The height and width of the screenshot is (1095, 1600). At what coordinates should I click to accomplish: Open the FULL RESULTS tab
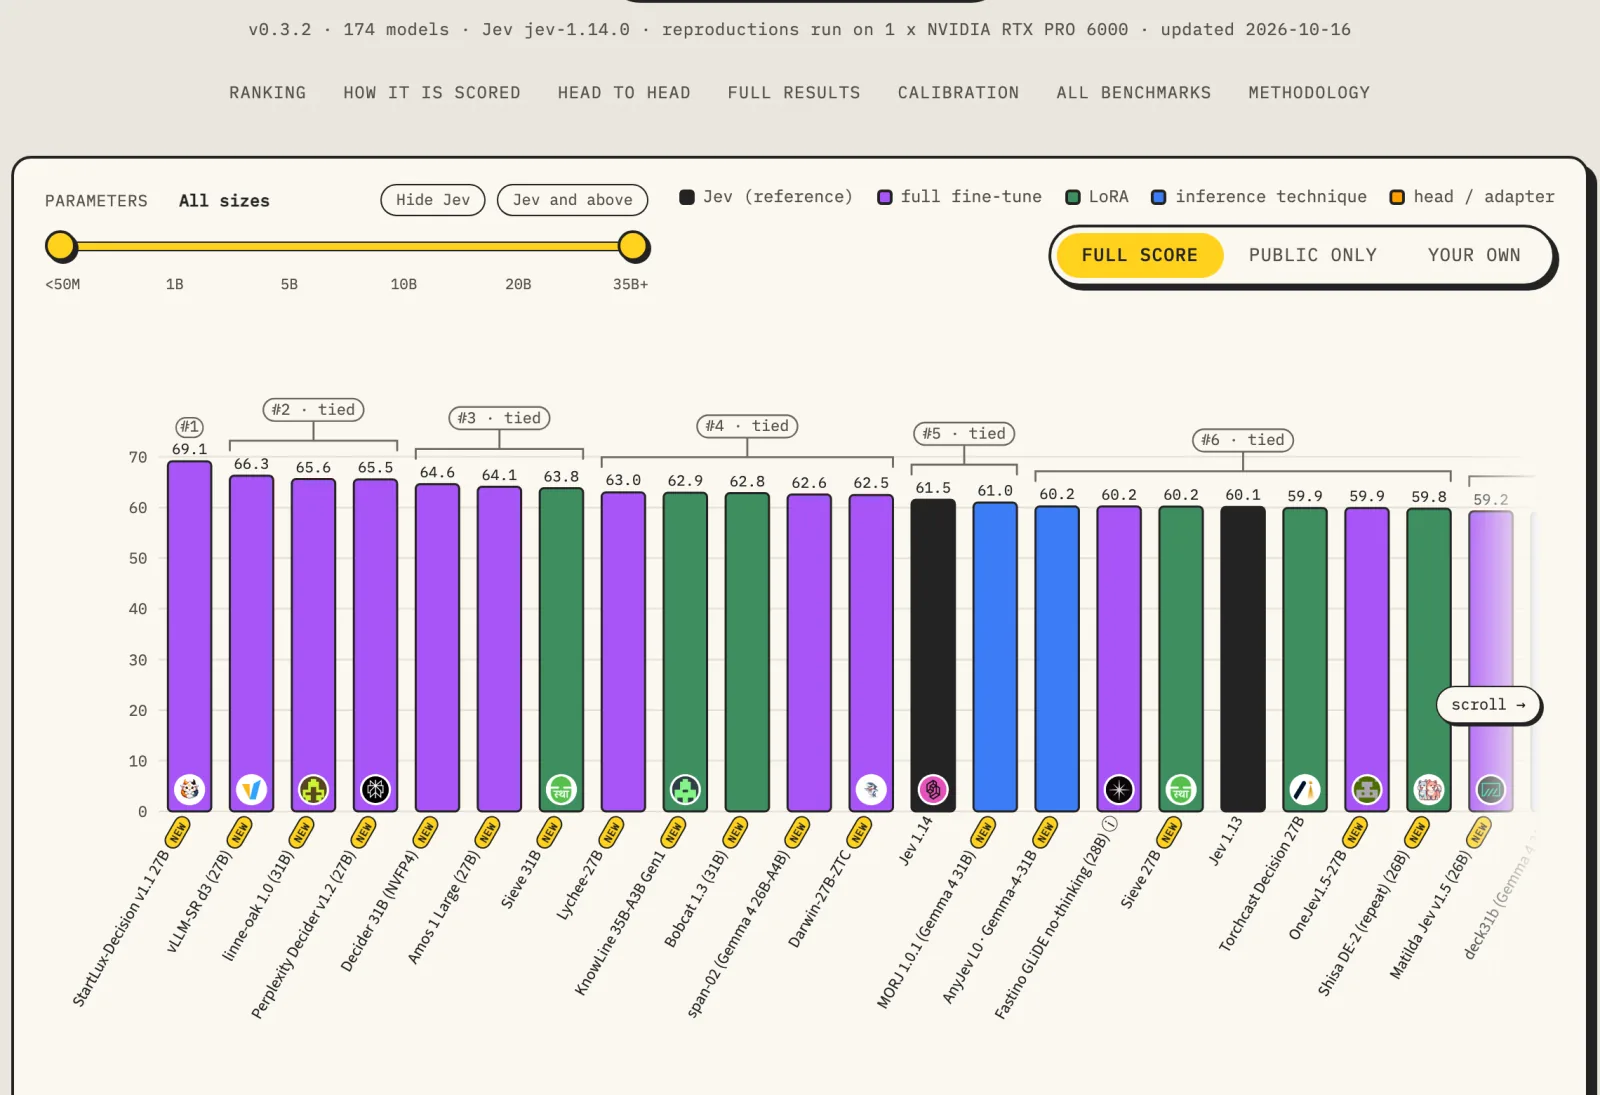coord(794,93)
